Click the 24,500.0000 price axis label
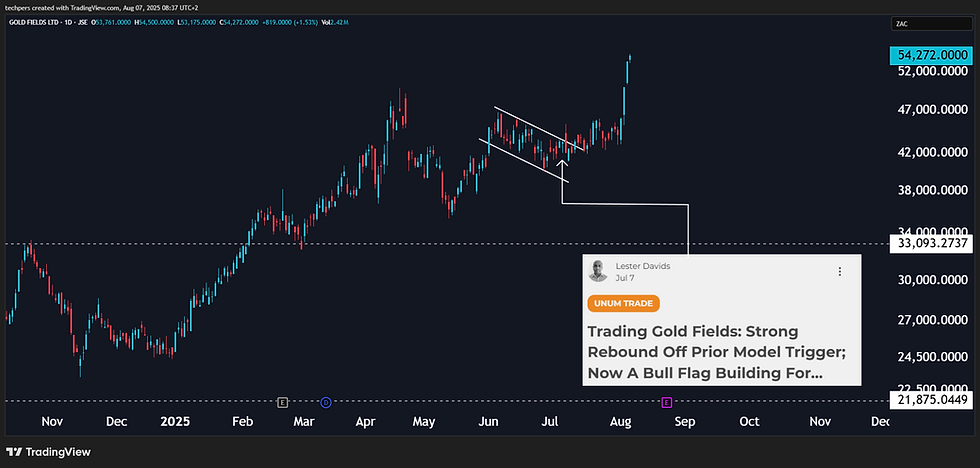Viewport: 980px width, 468px height. pos(931,357)
